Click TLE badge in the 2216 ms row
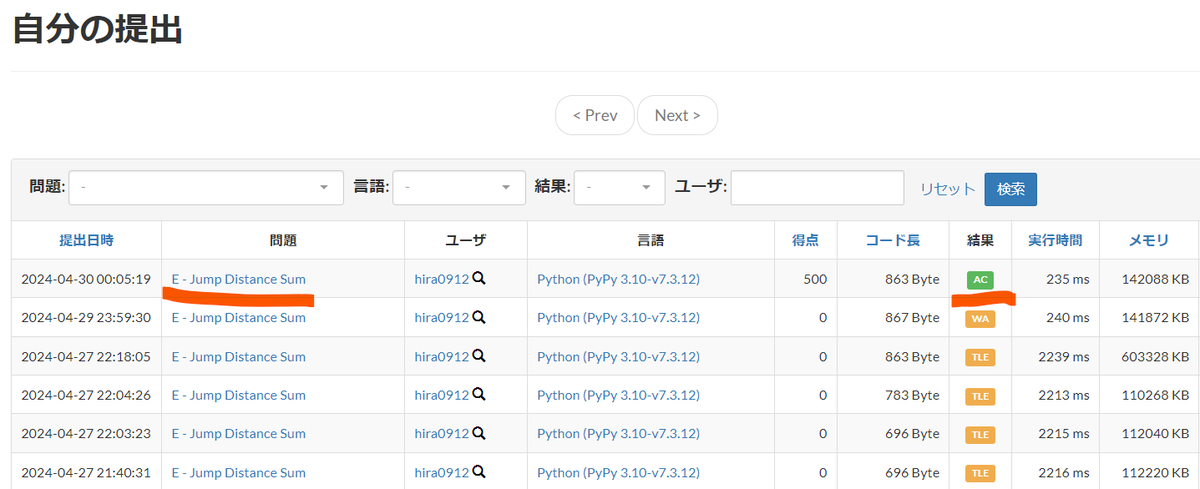Viewport: 1200px width, 489px height. [980, 473]
